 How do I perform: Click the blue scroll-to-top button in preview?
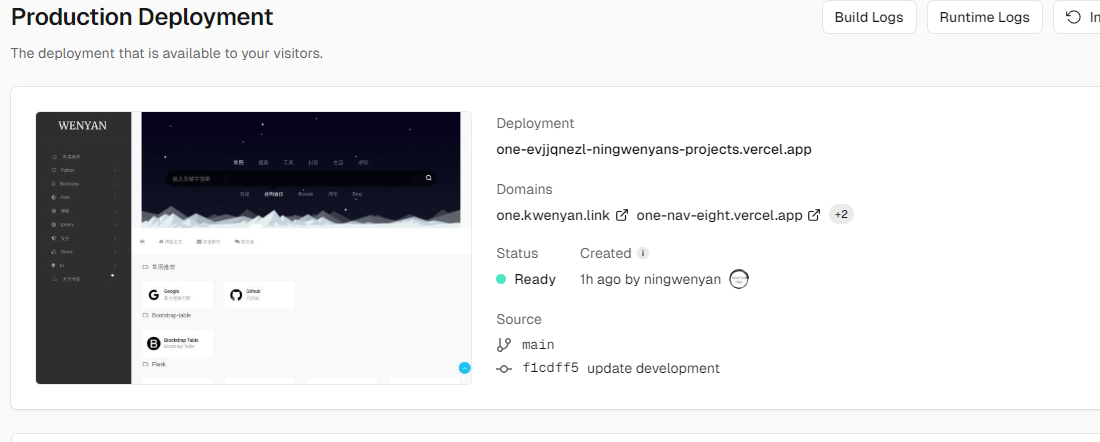pos(464,368)
